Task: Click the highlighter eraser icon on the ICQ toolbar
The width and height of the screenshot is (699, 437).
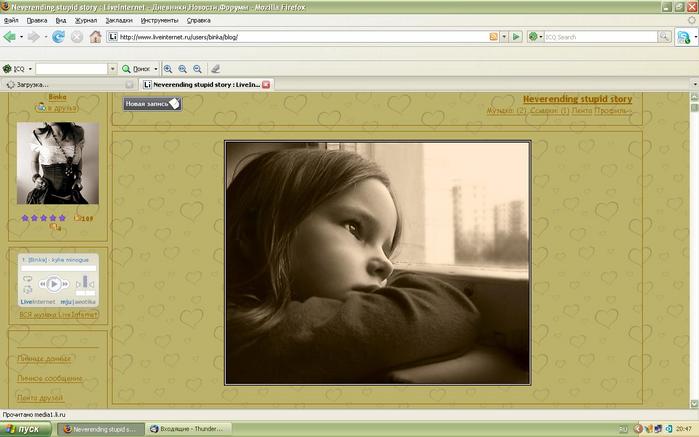Action: pos(215,69)
